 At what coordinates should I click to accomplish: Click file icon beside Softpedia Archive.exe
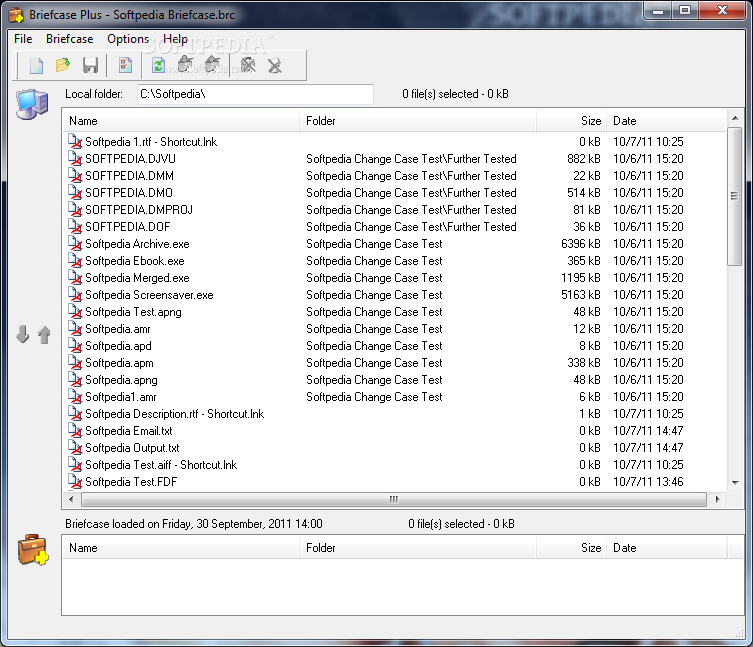point(75,244)
